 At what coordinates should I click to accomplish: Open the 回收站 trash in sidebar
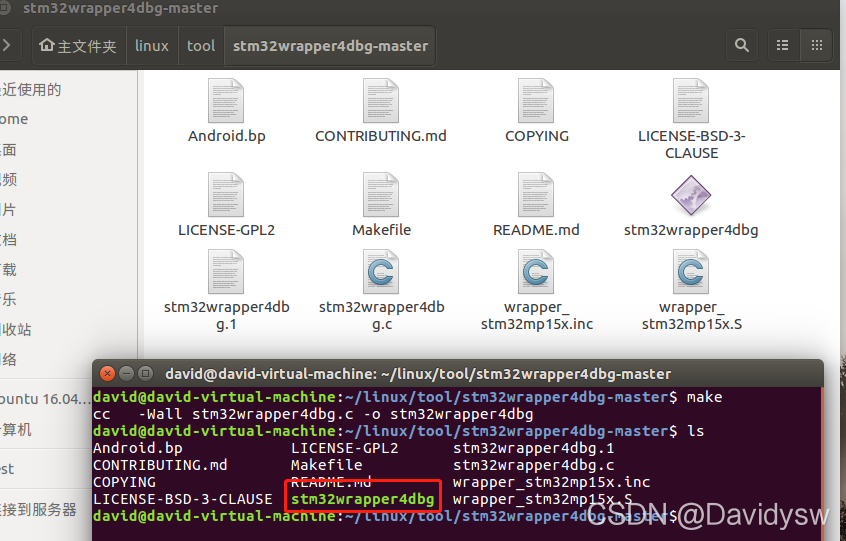pos(16,330)
